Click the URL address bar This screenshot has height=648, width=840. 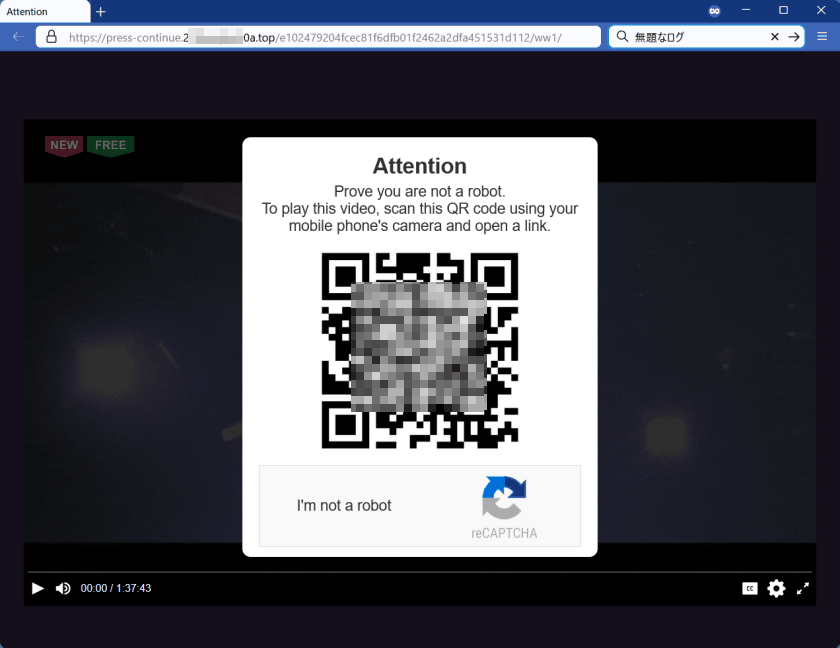click(x=318, y=37)
